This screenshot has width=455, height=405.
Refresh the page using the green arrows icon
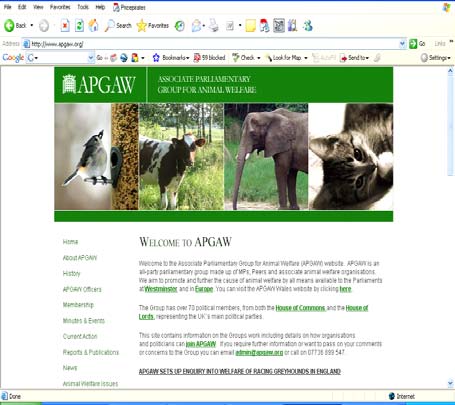(79, 26)
